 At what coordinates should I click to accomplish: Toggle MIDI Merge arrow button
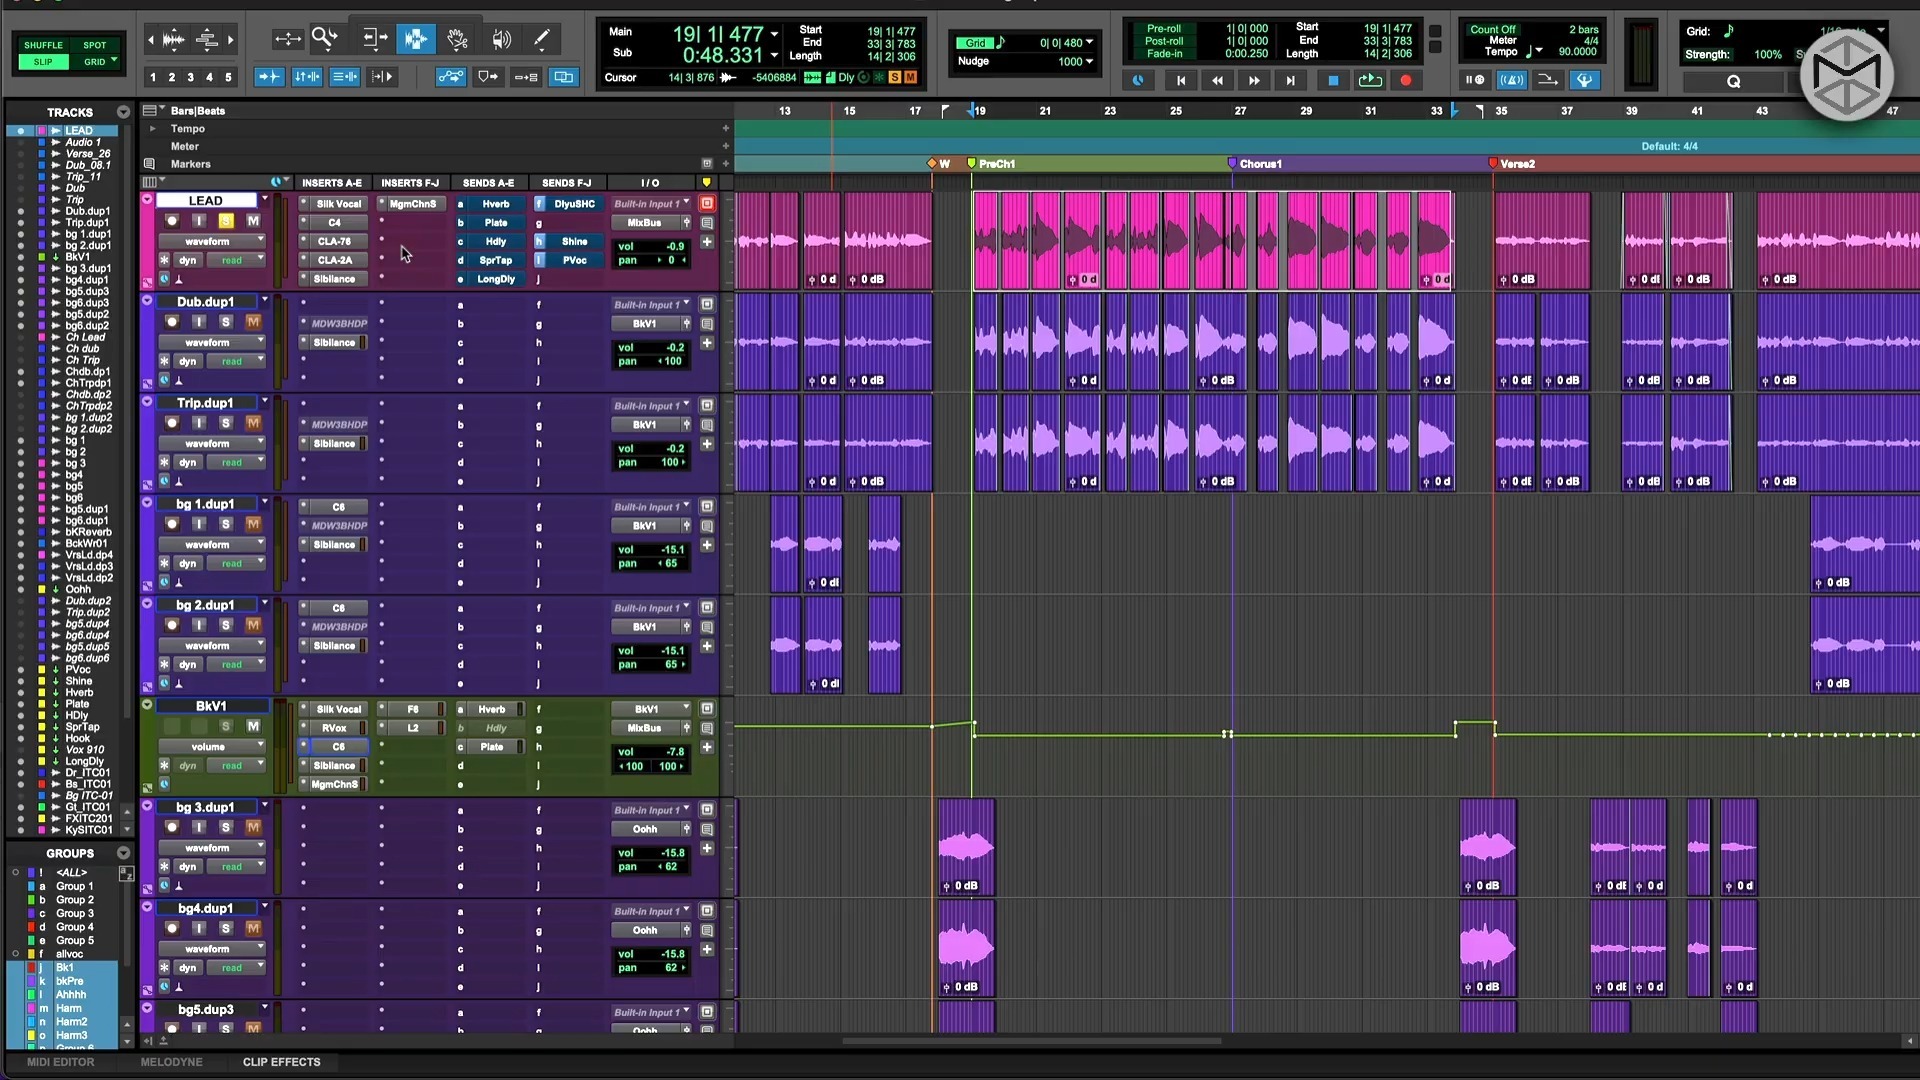click(x=1547, y=80)
